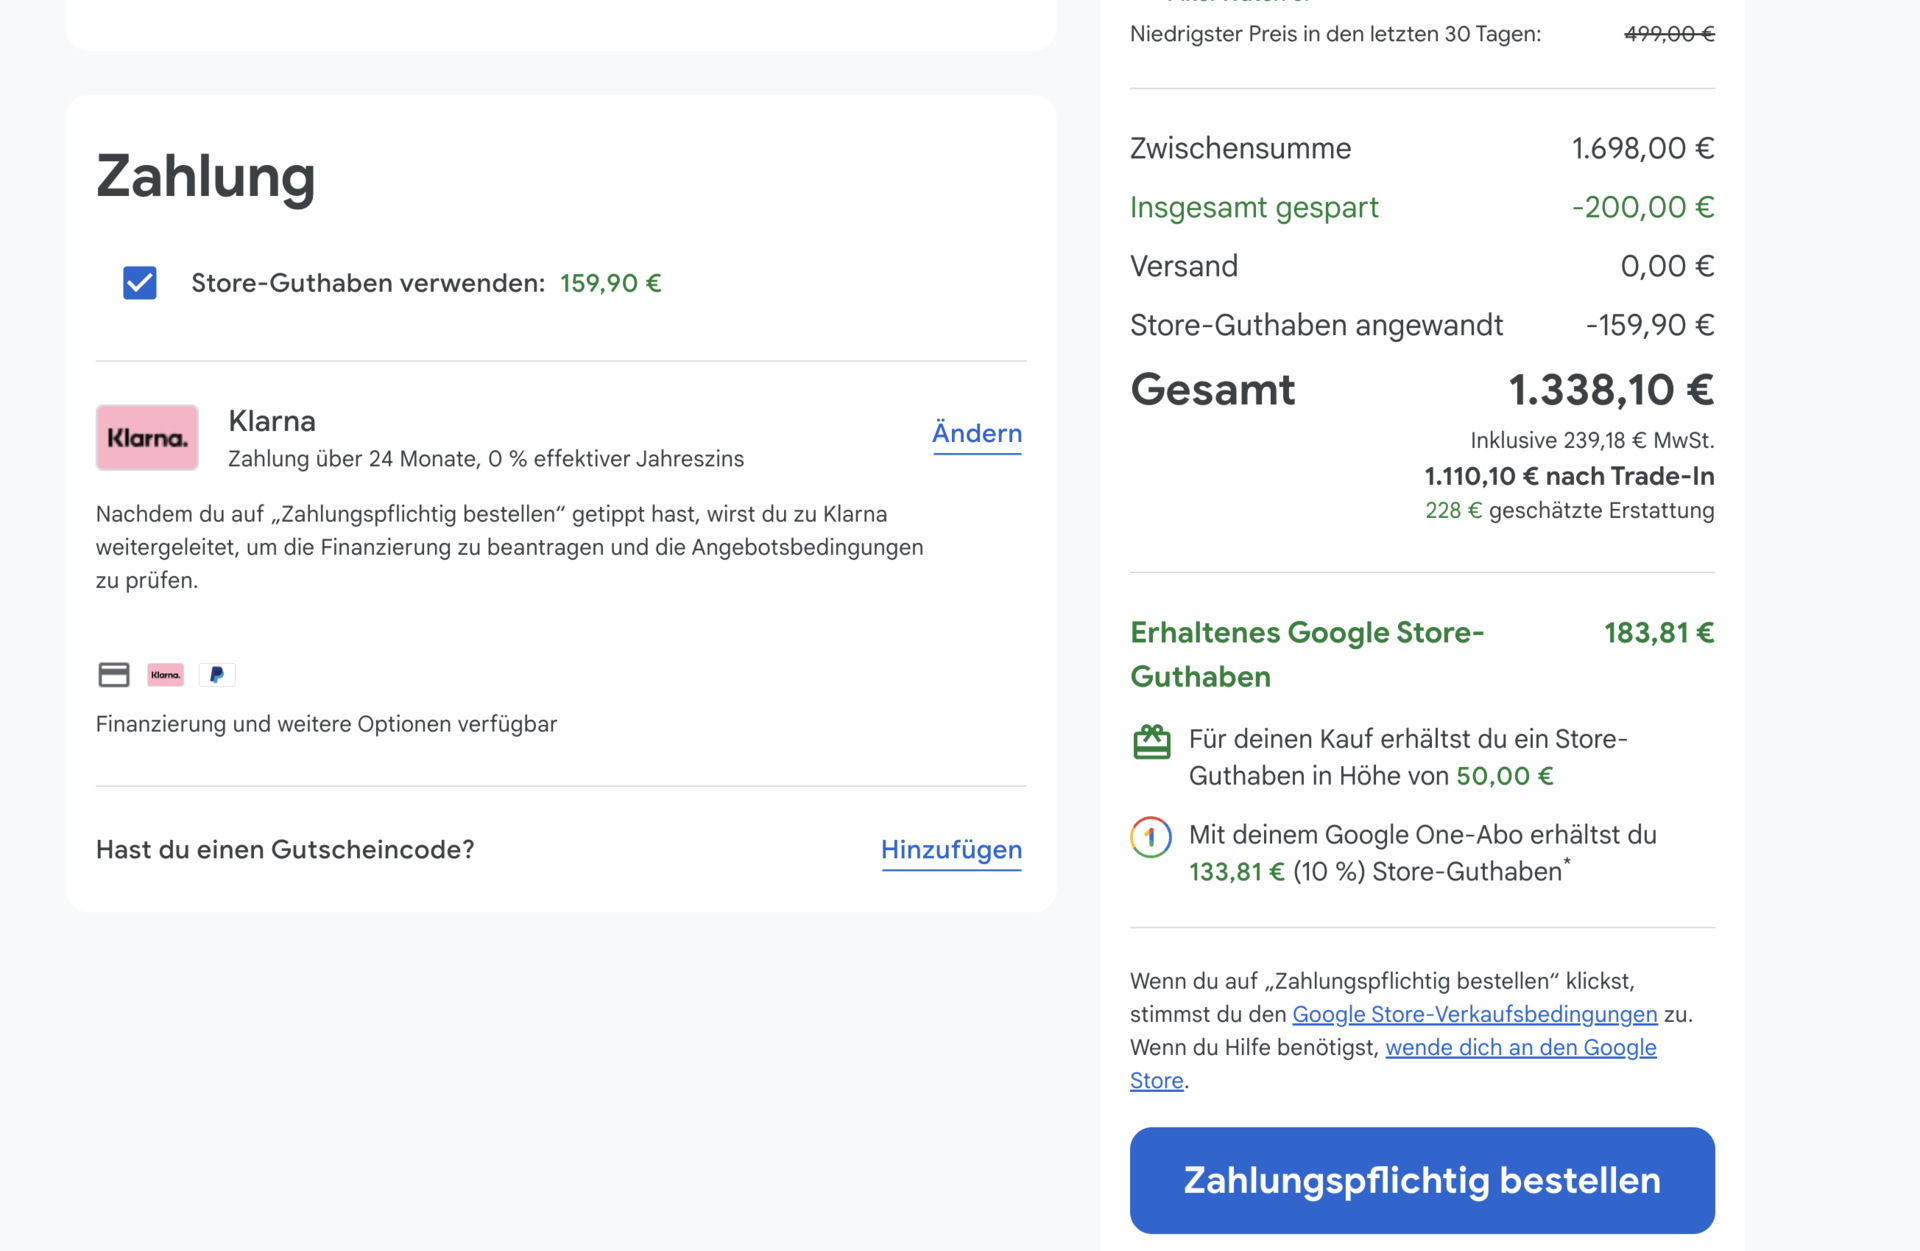Click 'Finanzierung und weitere Optionen verfügbar' text

click(x=326, y=724)
